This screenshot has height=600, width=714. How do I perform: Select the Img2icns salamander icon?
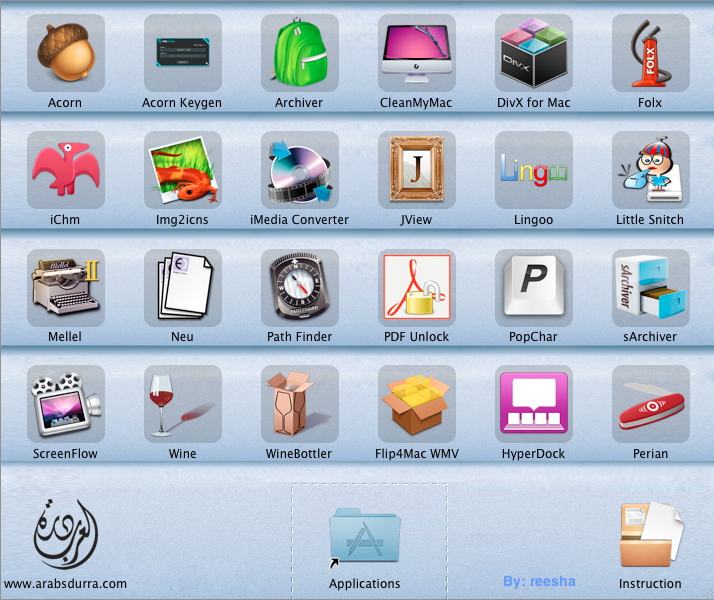[183, 170]
